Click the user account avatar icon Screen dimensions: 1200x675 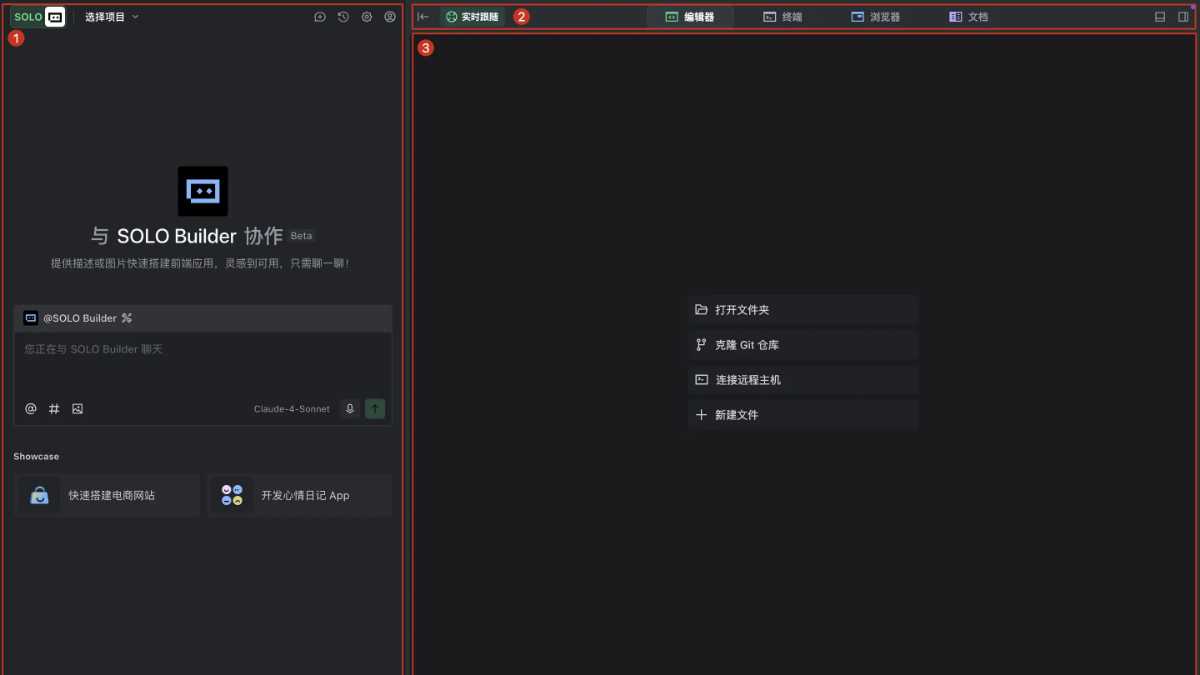(390, 17)
